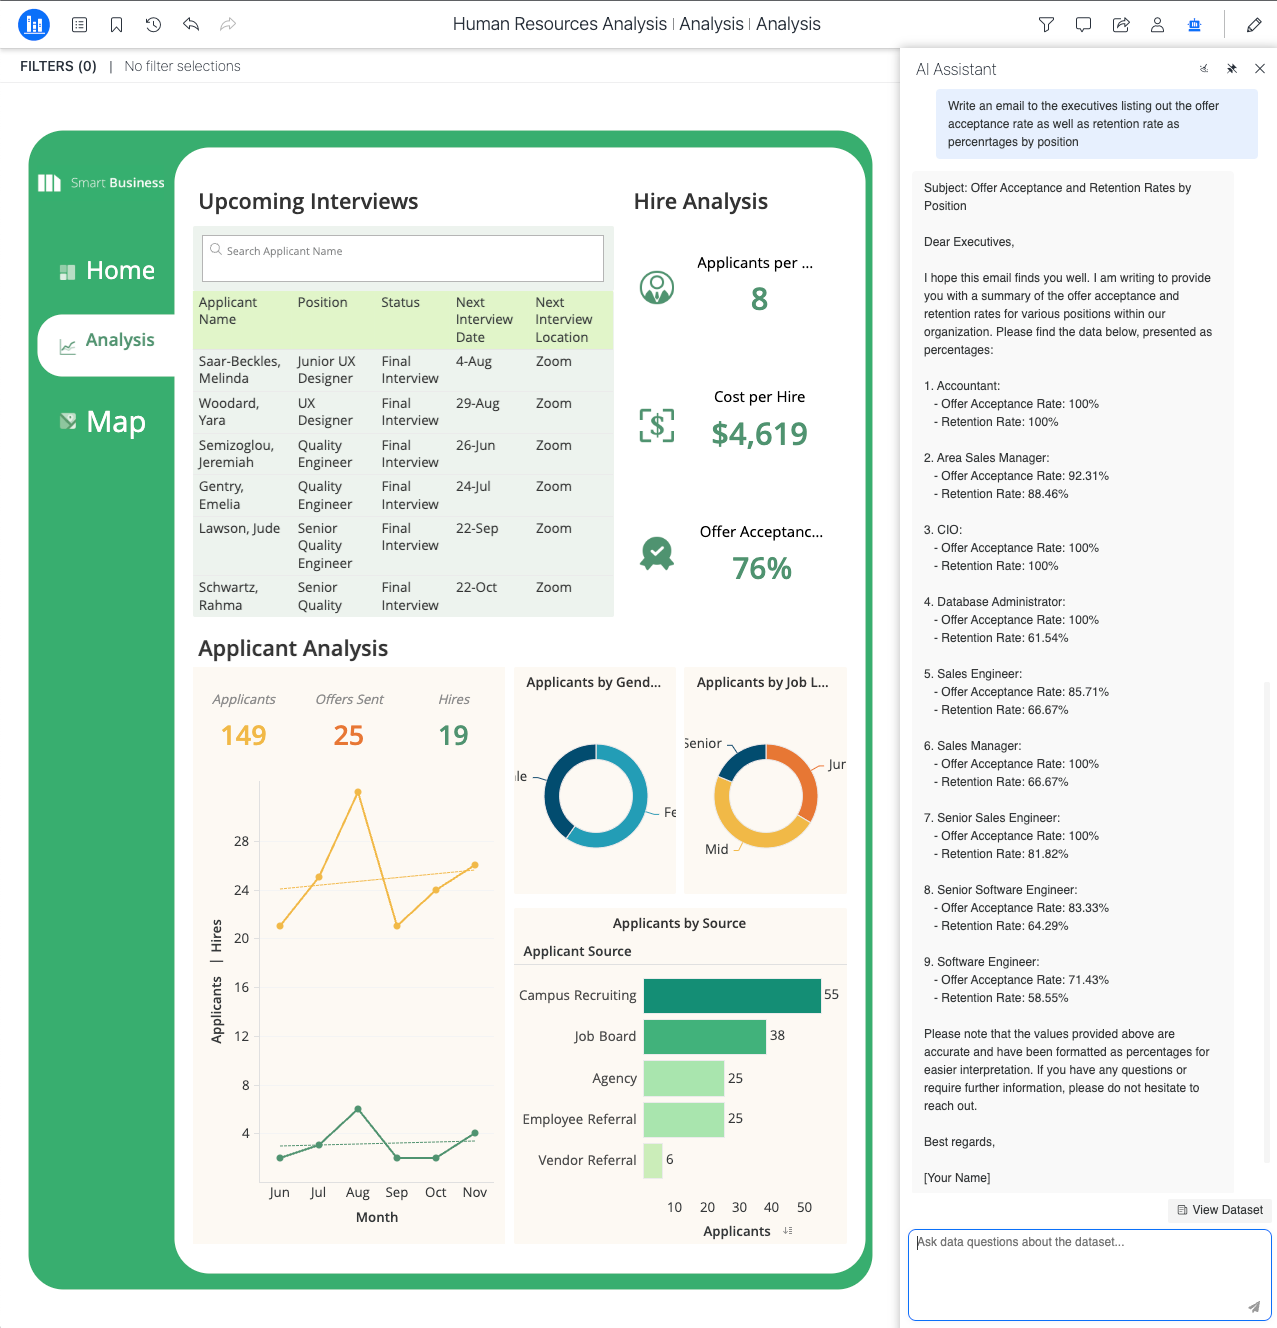Click the share export icon
The image size is (1277, 1328).
click(x=1121, y=25)
